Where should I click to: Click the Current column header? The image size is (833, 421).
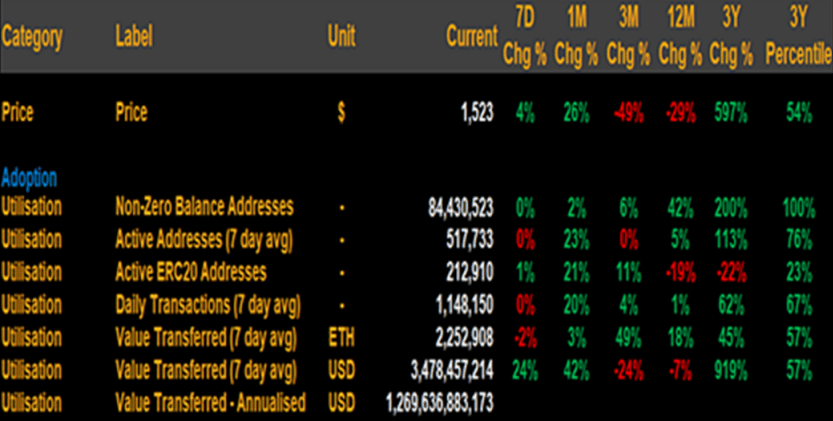(471, 38)
